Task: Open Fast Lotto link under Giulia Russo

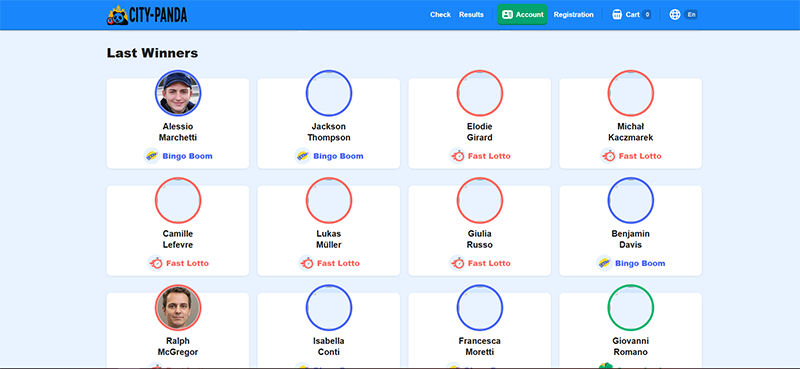Action: [489, 263]
